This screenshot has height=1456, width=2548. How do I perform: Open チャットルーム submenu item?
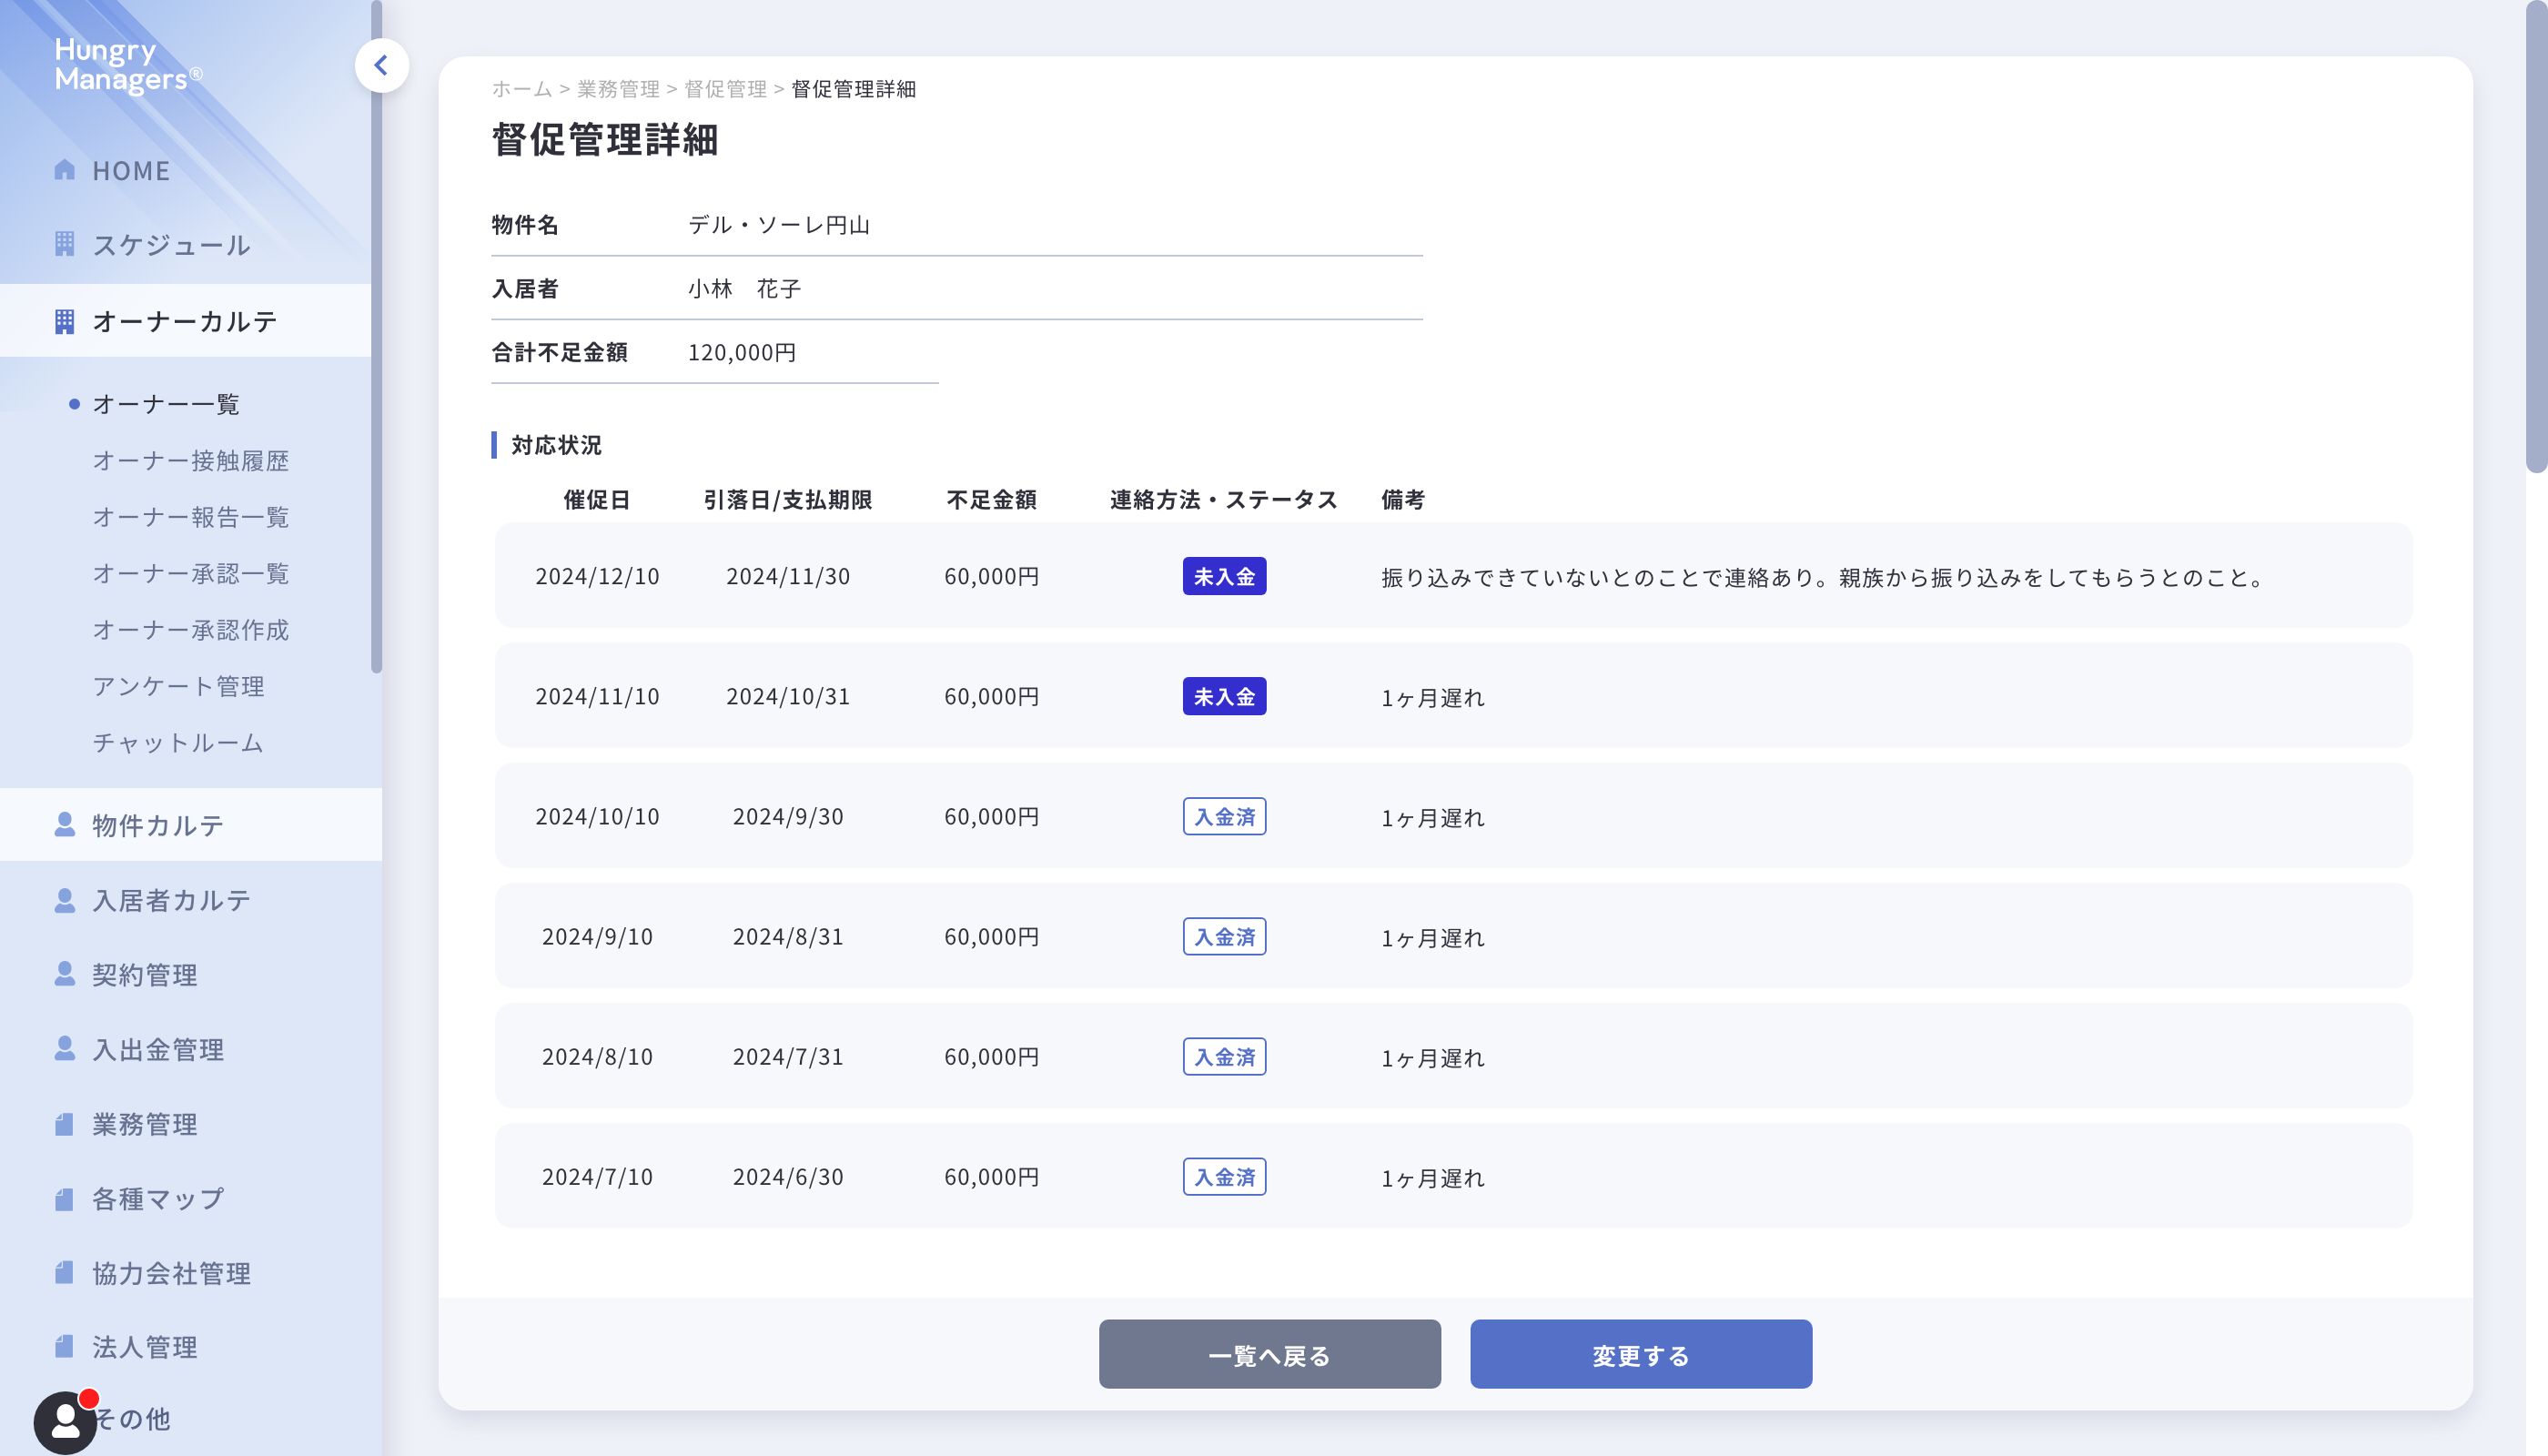178,743
